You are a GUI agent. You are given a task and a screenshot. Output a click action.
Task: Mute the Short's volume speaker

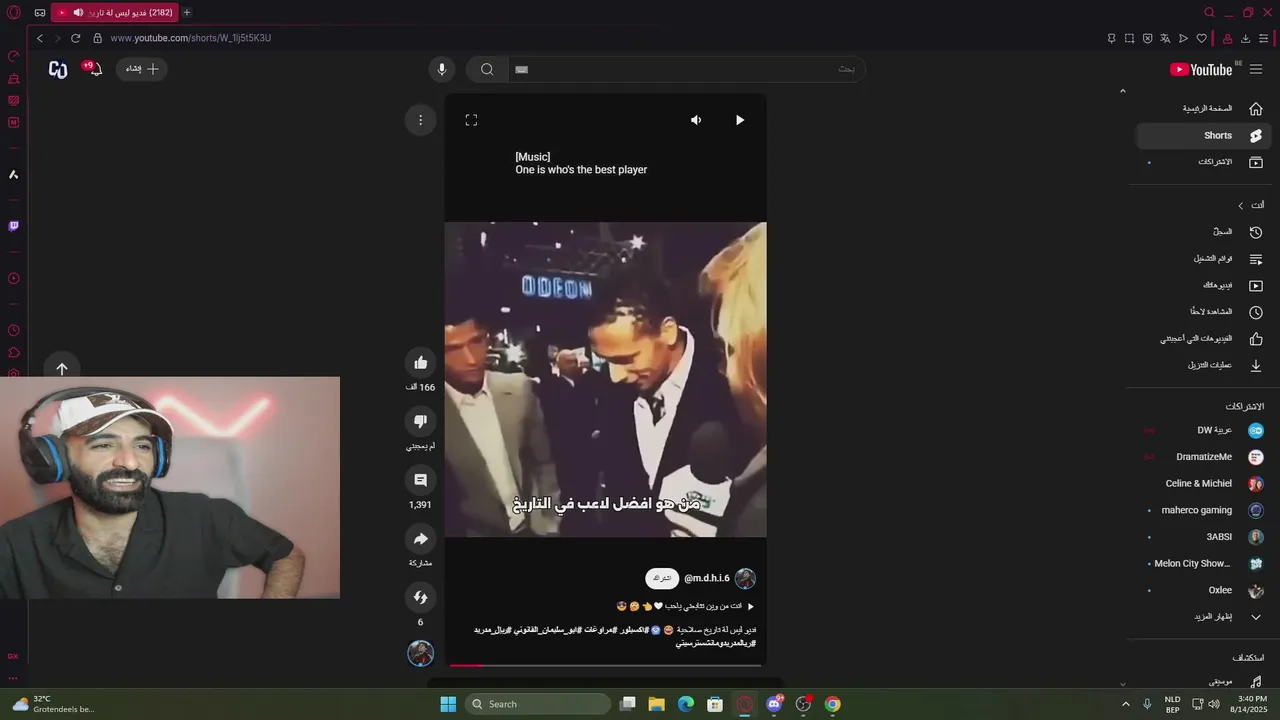pos(696,120)
